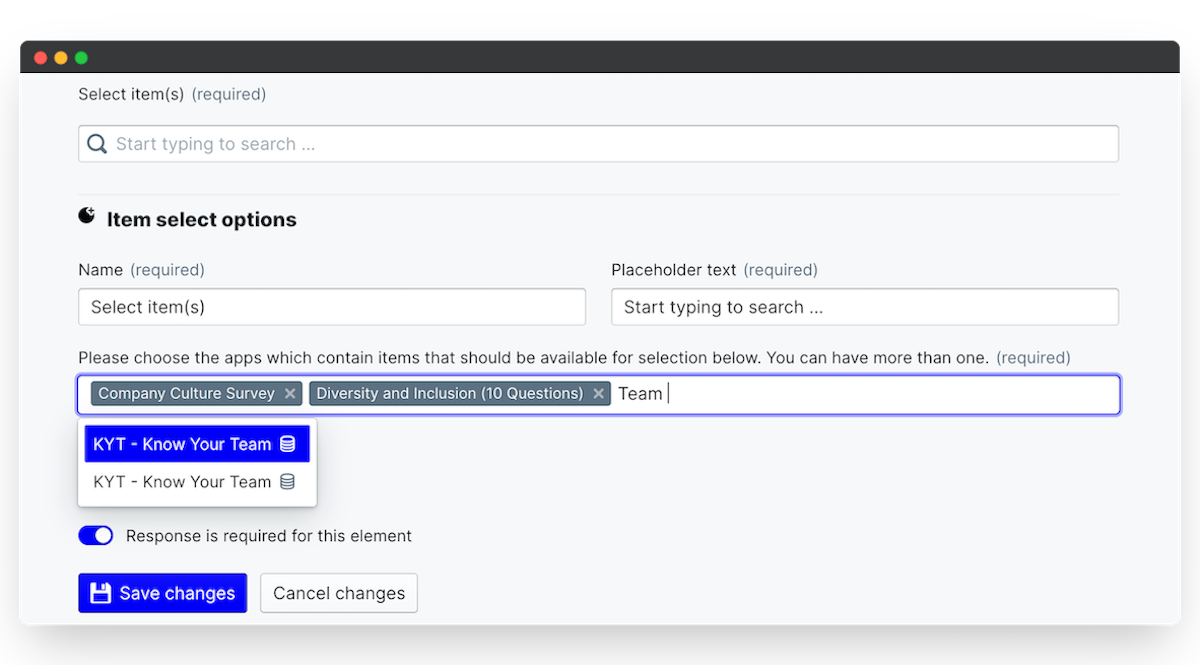Click the 'Name (required)' label
Screen dimensions: 1200x665
(141, 270)
